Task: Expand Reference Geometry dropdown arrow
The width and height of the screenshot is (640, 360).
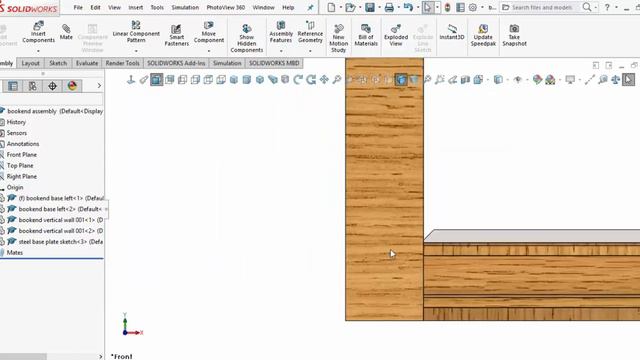Action: (310, 51)
